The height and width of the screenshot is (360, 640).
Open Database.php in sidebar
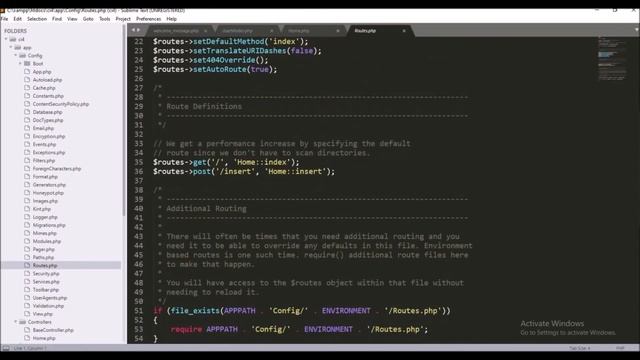(x=48, y=112)
